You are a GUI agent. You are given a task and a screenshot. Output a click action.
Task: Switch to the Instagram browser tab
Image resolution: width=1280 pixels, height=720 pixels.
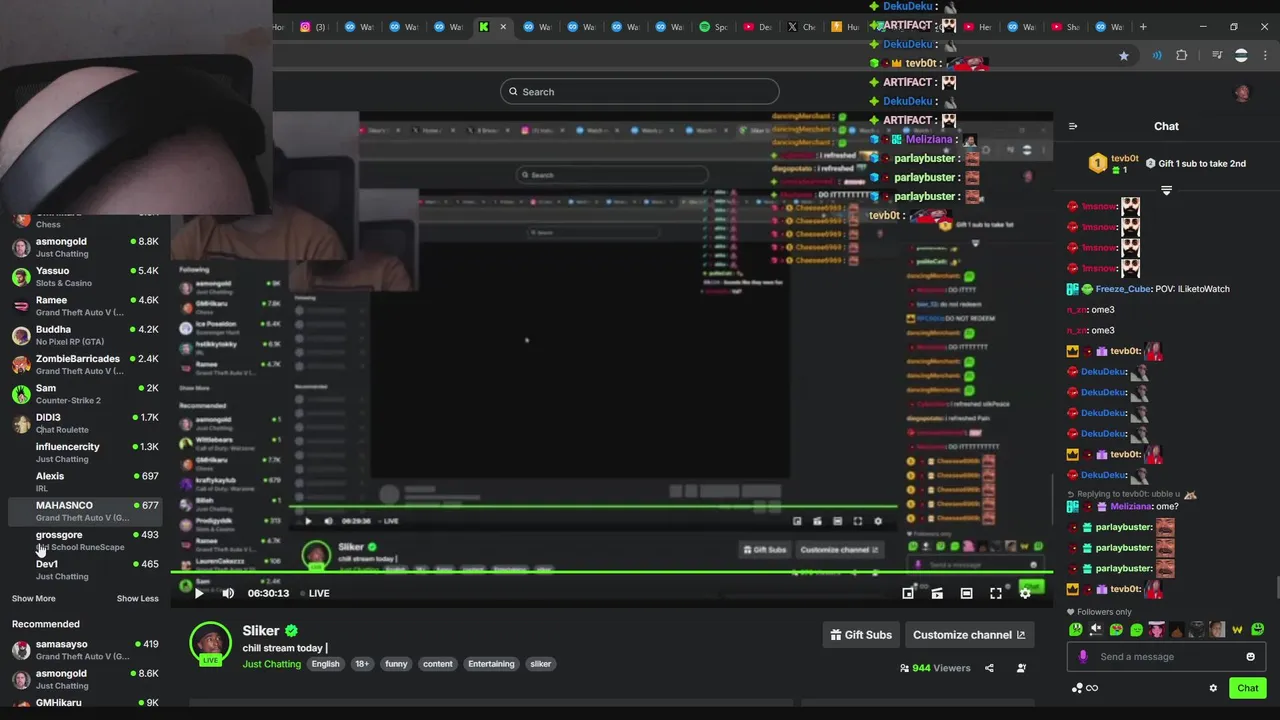[314, 27]
